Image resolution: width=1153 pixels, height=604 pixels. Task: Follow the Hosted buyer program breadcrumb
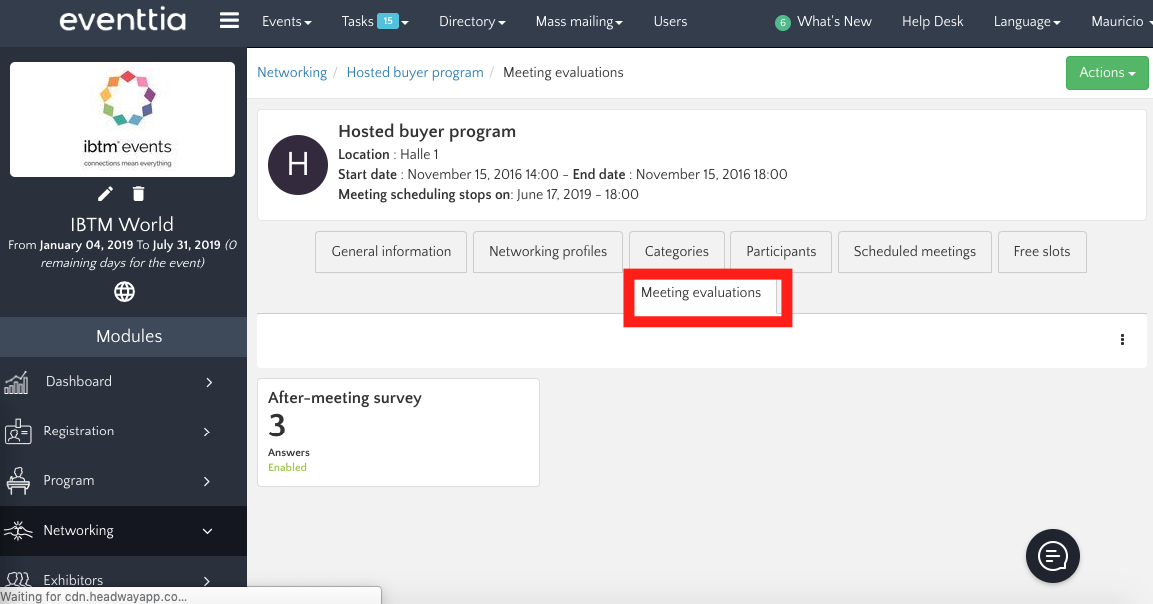414,72
